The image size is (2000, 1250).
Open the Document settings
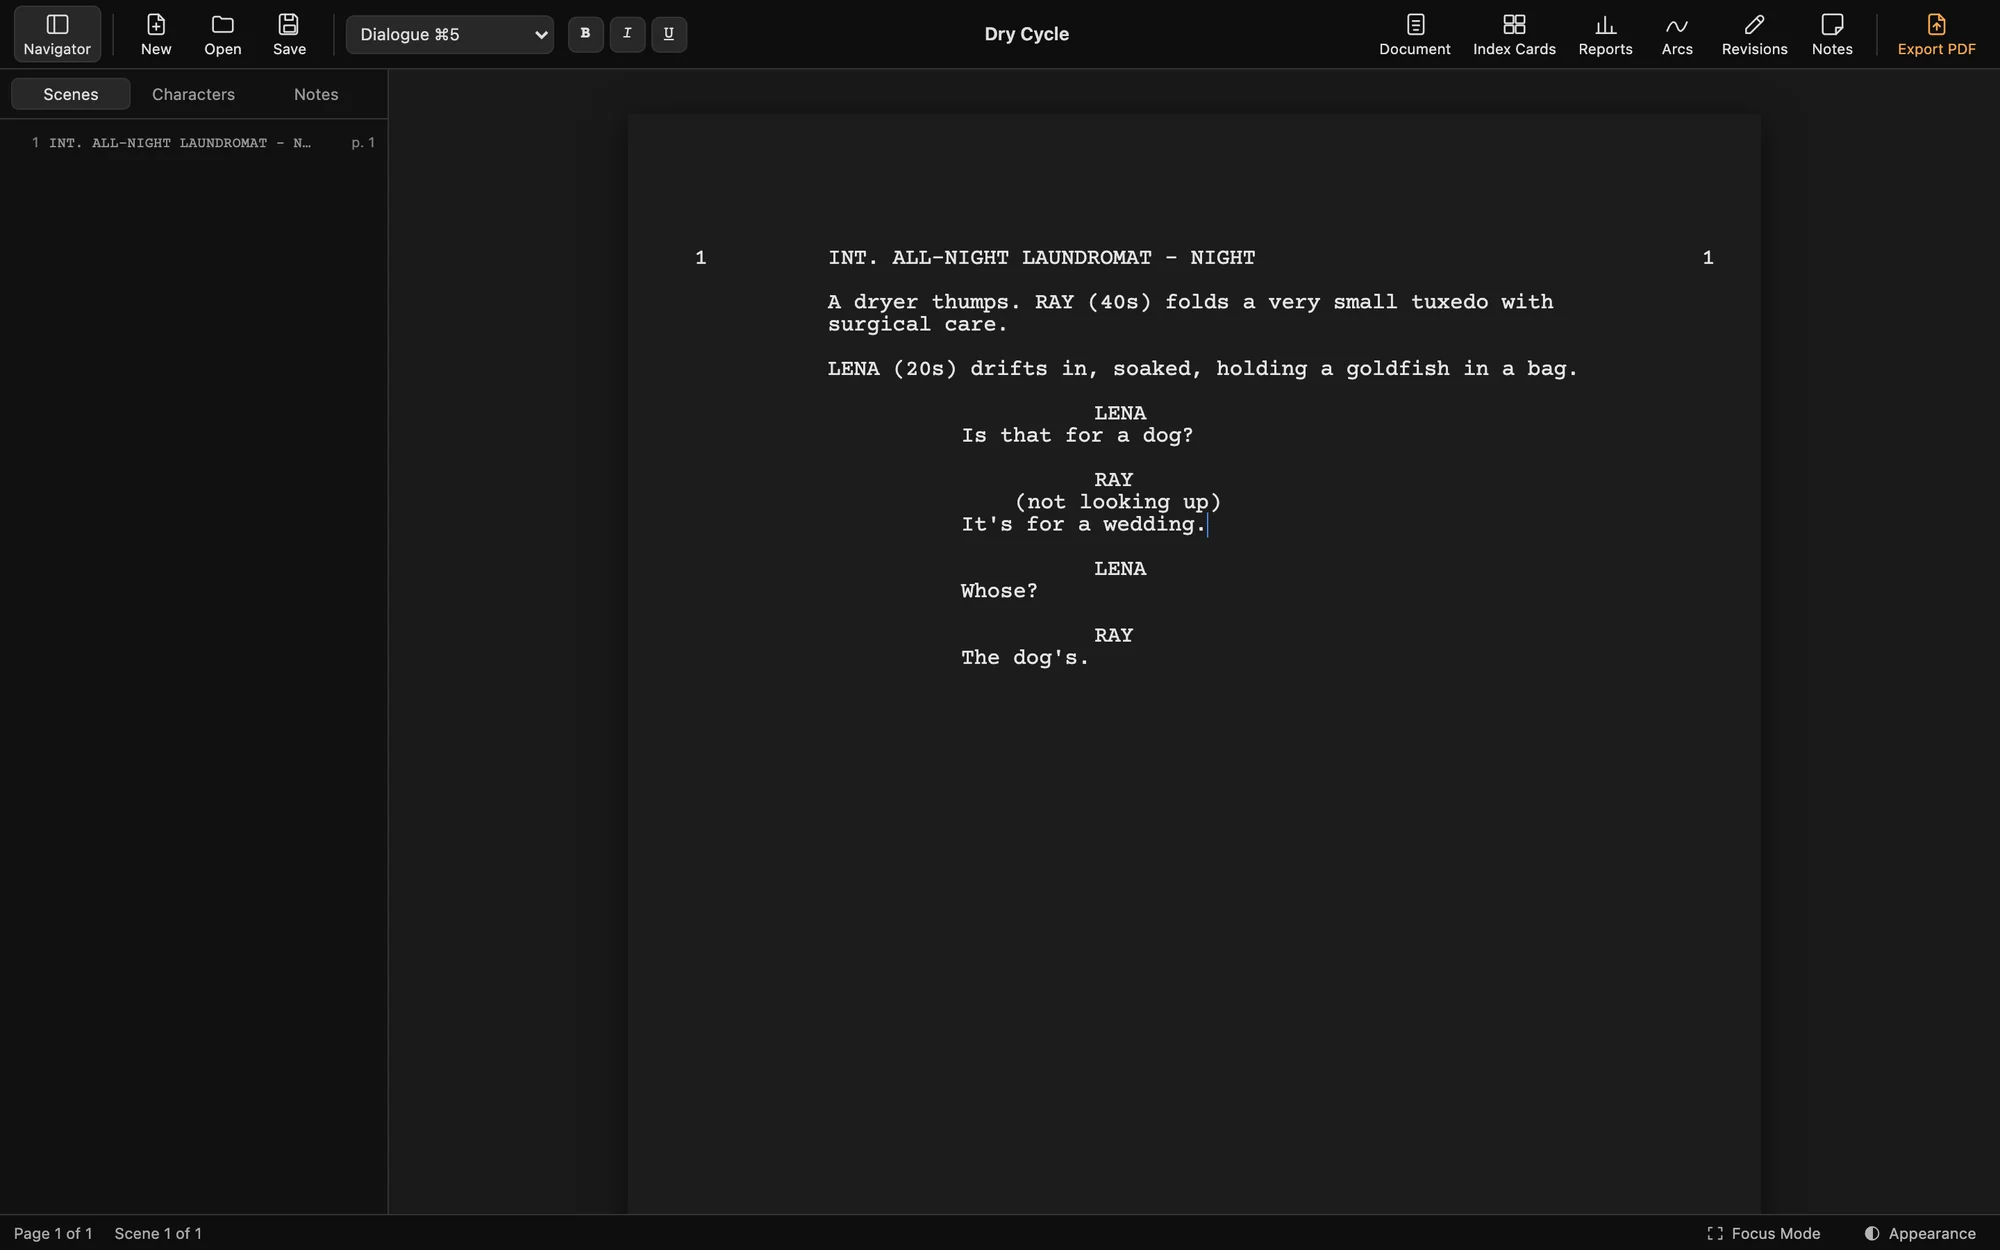click(1414, 34)
